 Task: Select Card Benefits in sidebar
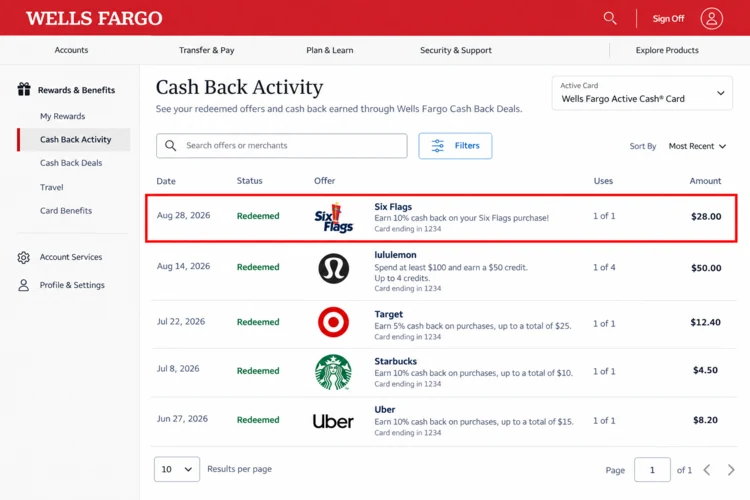pyautogui.click(x=66, y=211)
